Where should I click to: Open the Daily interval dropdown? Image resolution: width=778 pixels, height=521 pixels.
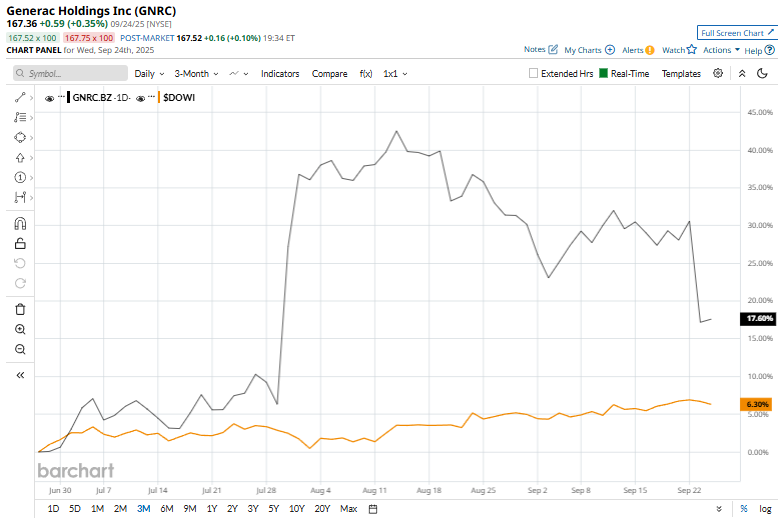149,73
